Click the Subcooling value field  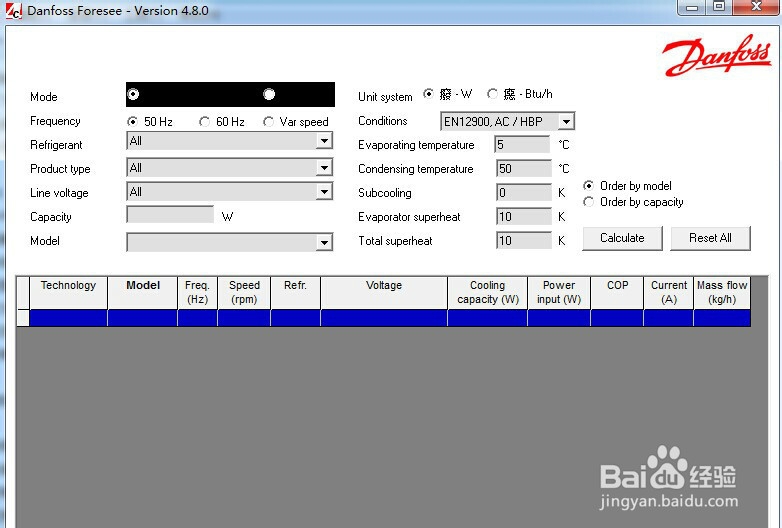tap(524, 192)
